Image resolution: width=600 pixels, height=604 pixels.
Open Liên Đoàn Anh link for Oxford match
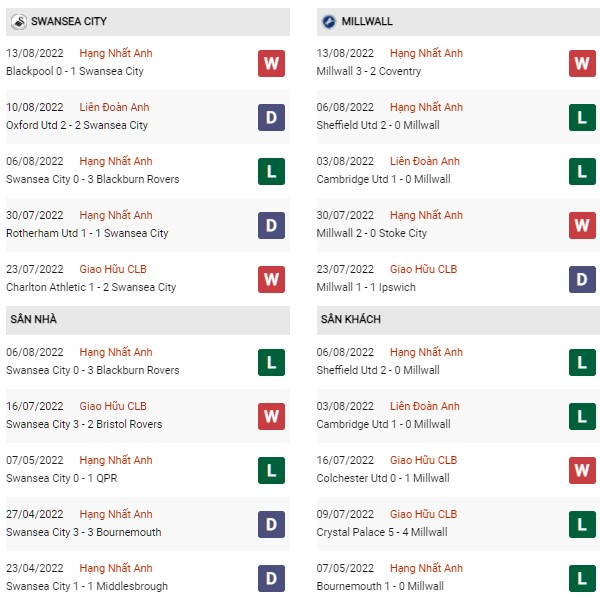click(x=114, y=107)
